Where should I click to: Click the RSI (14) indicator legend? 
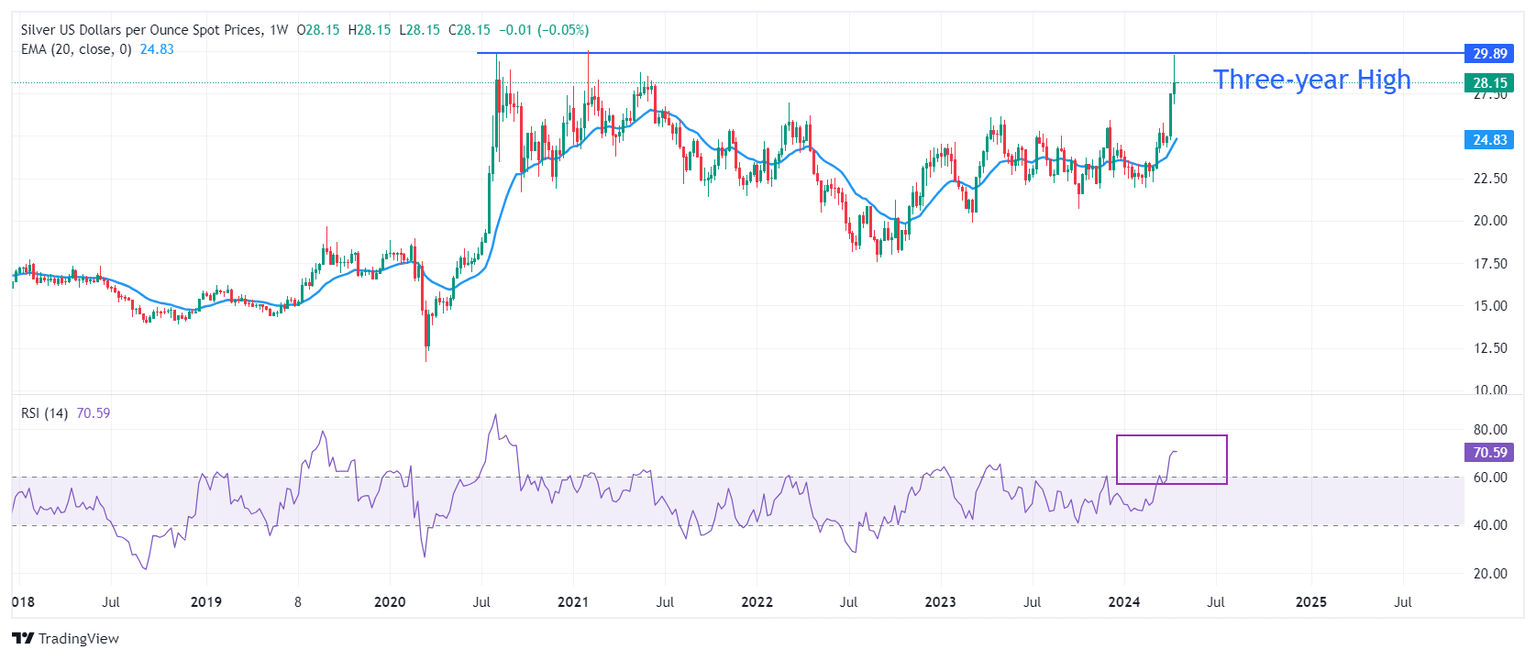(x=45, y=413)
